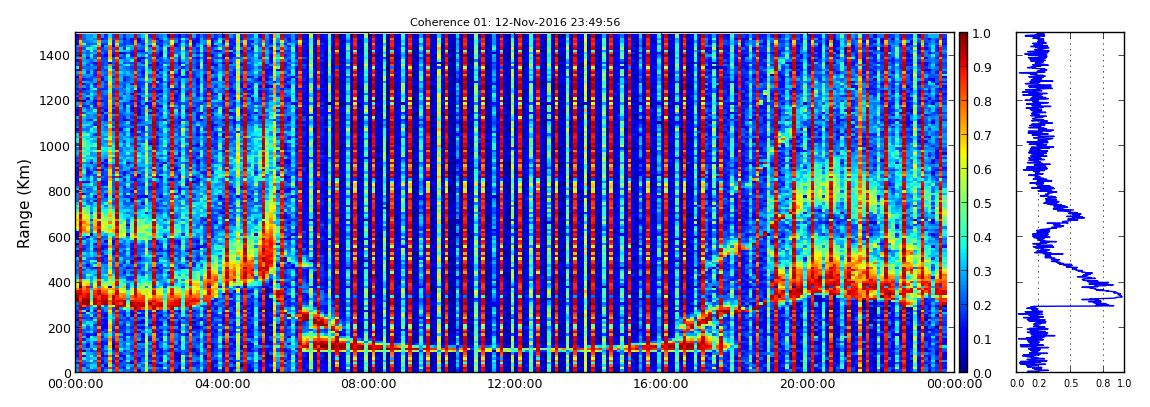Click the colorbar 0.7 tick label
1150x407 pixels.
pos(983,136)
